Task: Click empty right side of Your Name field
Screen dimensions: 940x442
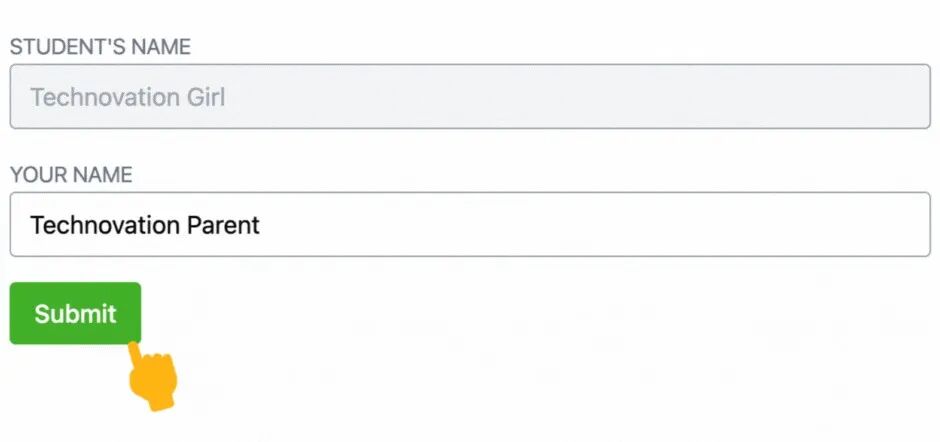Action: tap(700, 225)
